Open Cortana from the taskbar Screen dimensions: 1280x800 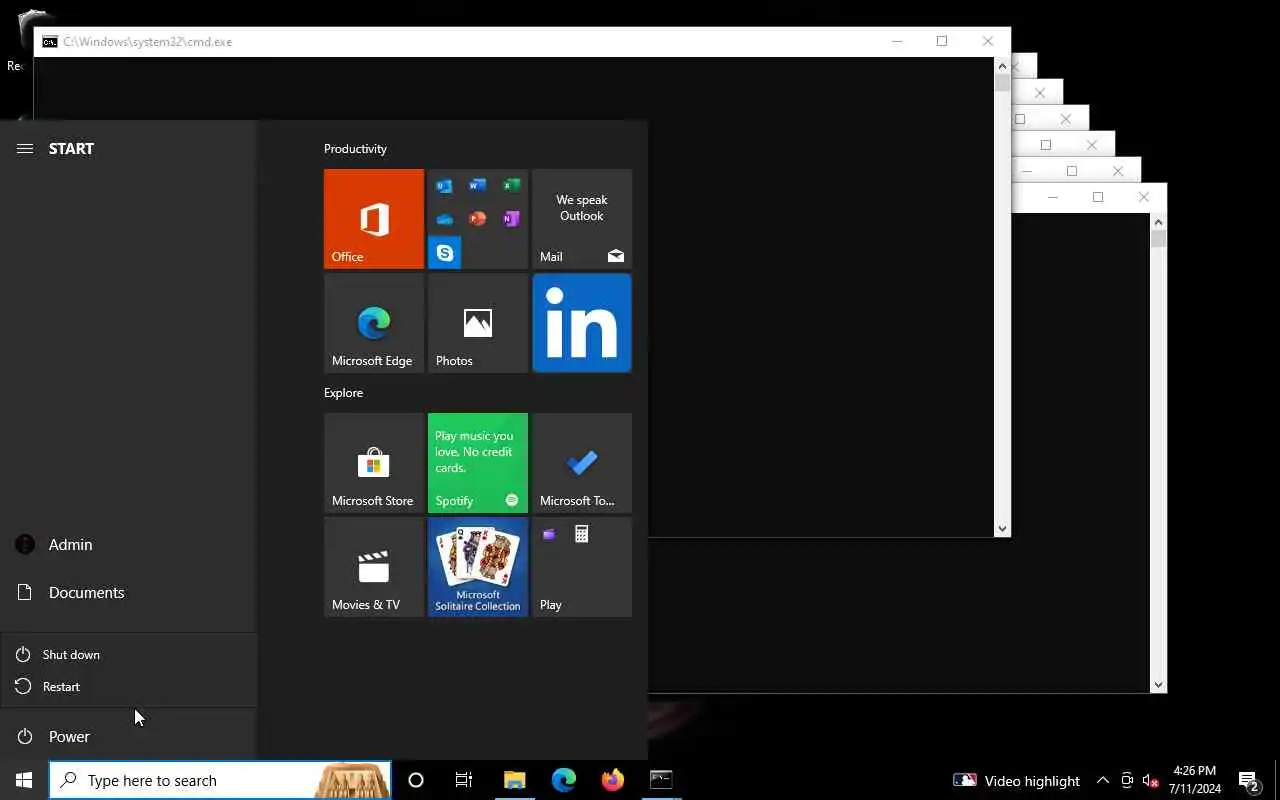pyautogui.click(x=416, y=780)
